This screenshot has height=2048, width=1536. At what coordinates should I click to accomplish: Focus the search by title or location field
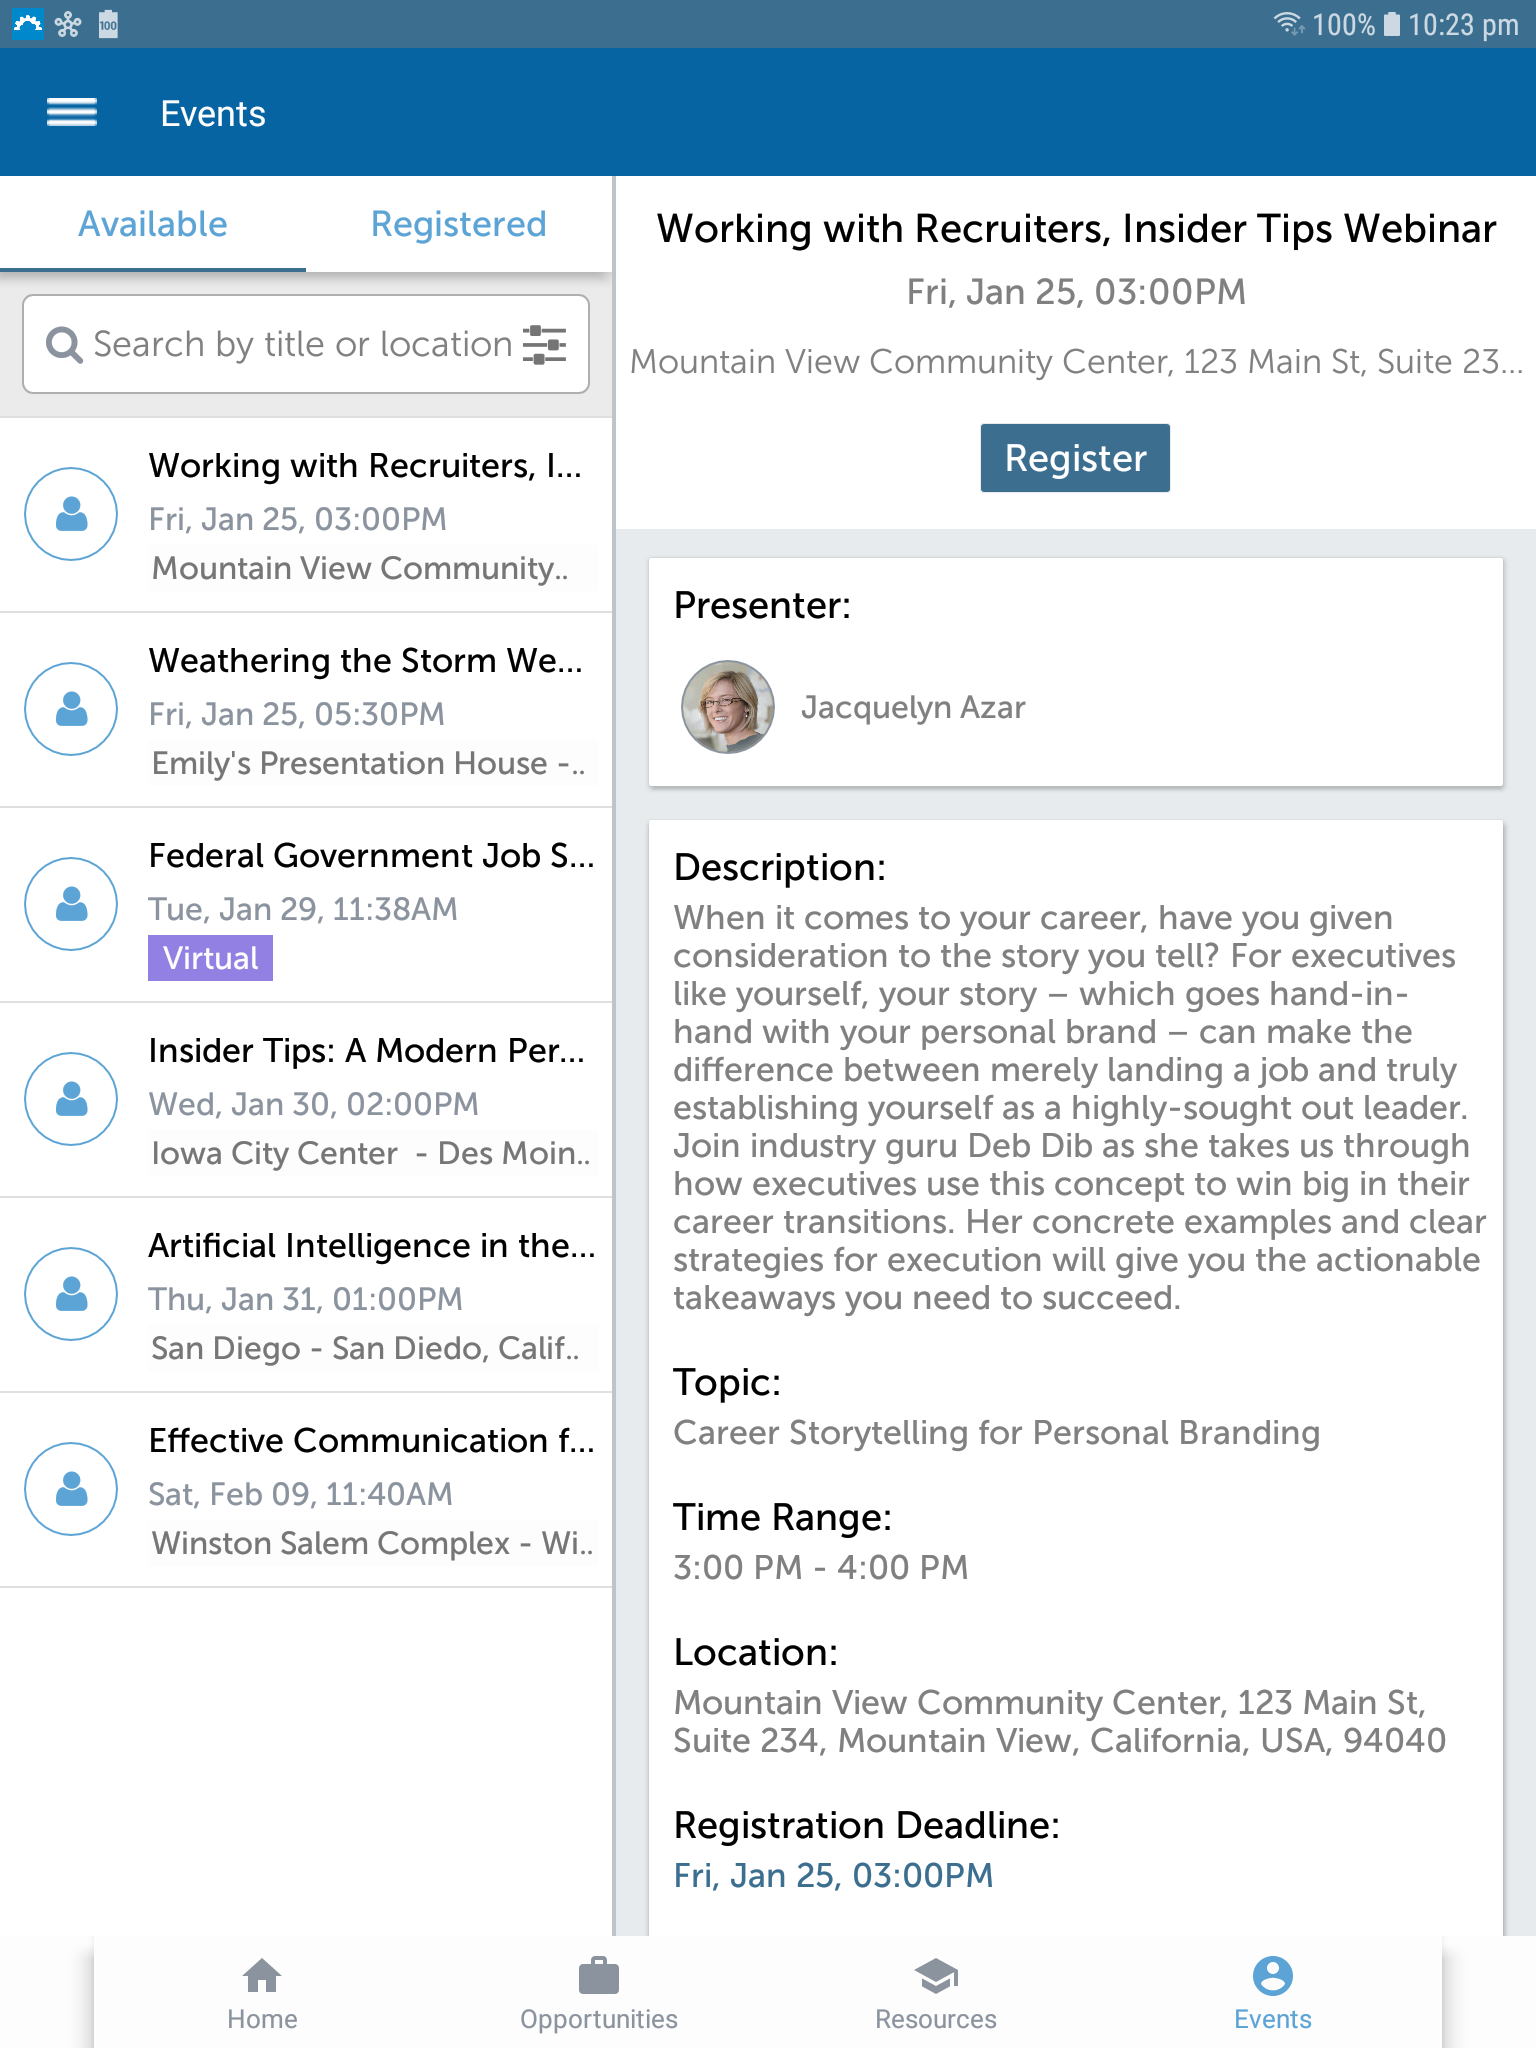click(x=306, y=344)
